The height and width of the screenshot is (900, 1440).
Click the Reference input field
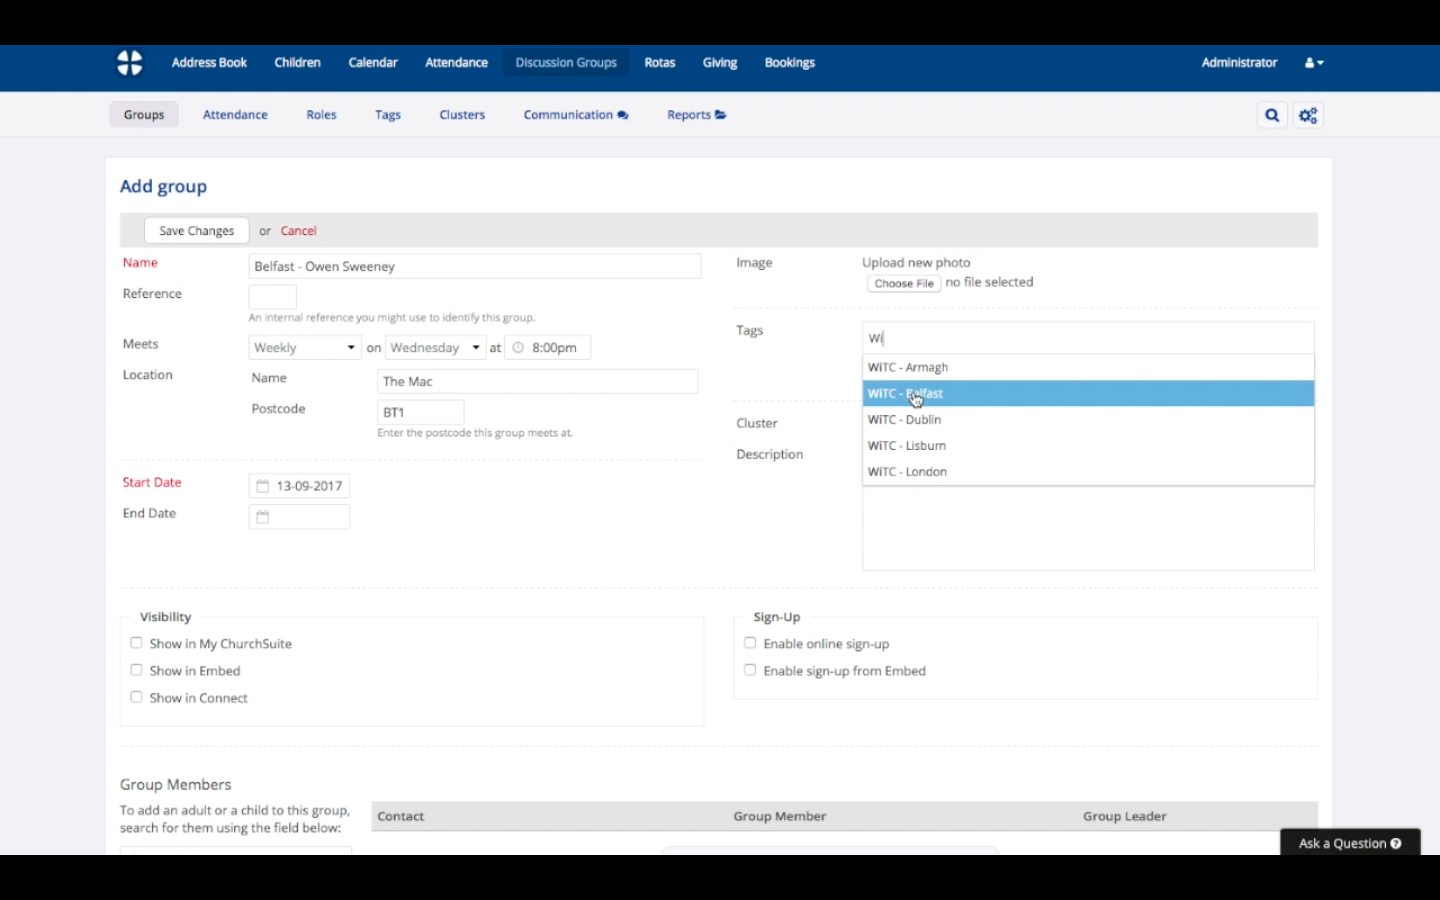(x=273, y=297)
